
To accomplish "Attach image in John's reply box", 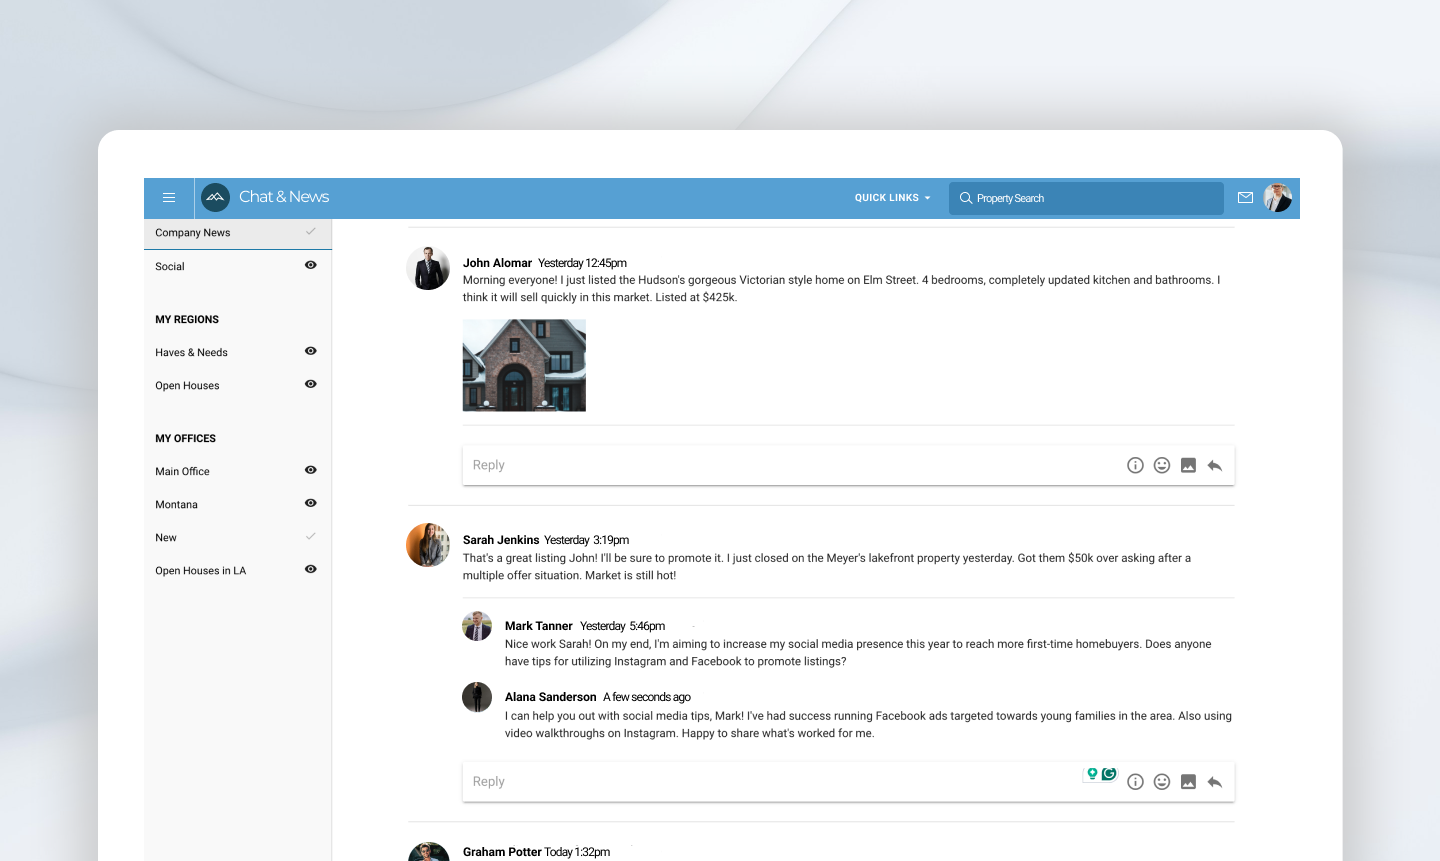I will (1188, 465).
